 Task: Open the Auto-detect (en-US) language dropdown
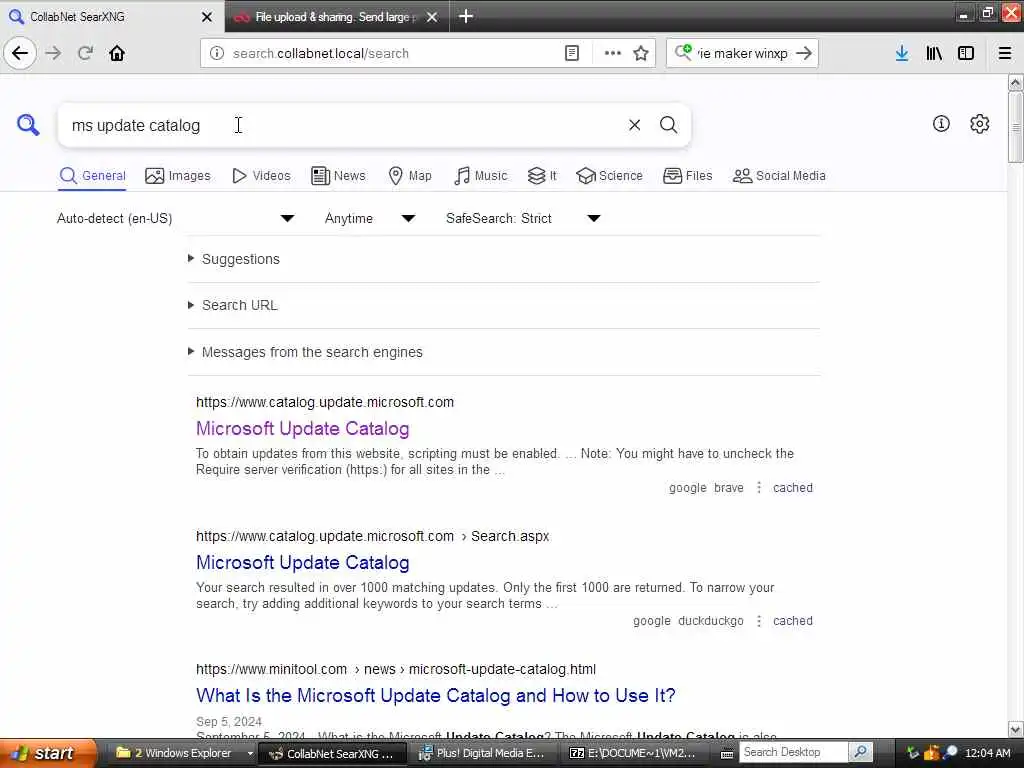point(176,218)
